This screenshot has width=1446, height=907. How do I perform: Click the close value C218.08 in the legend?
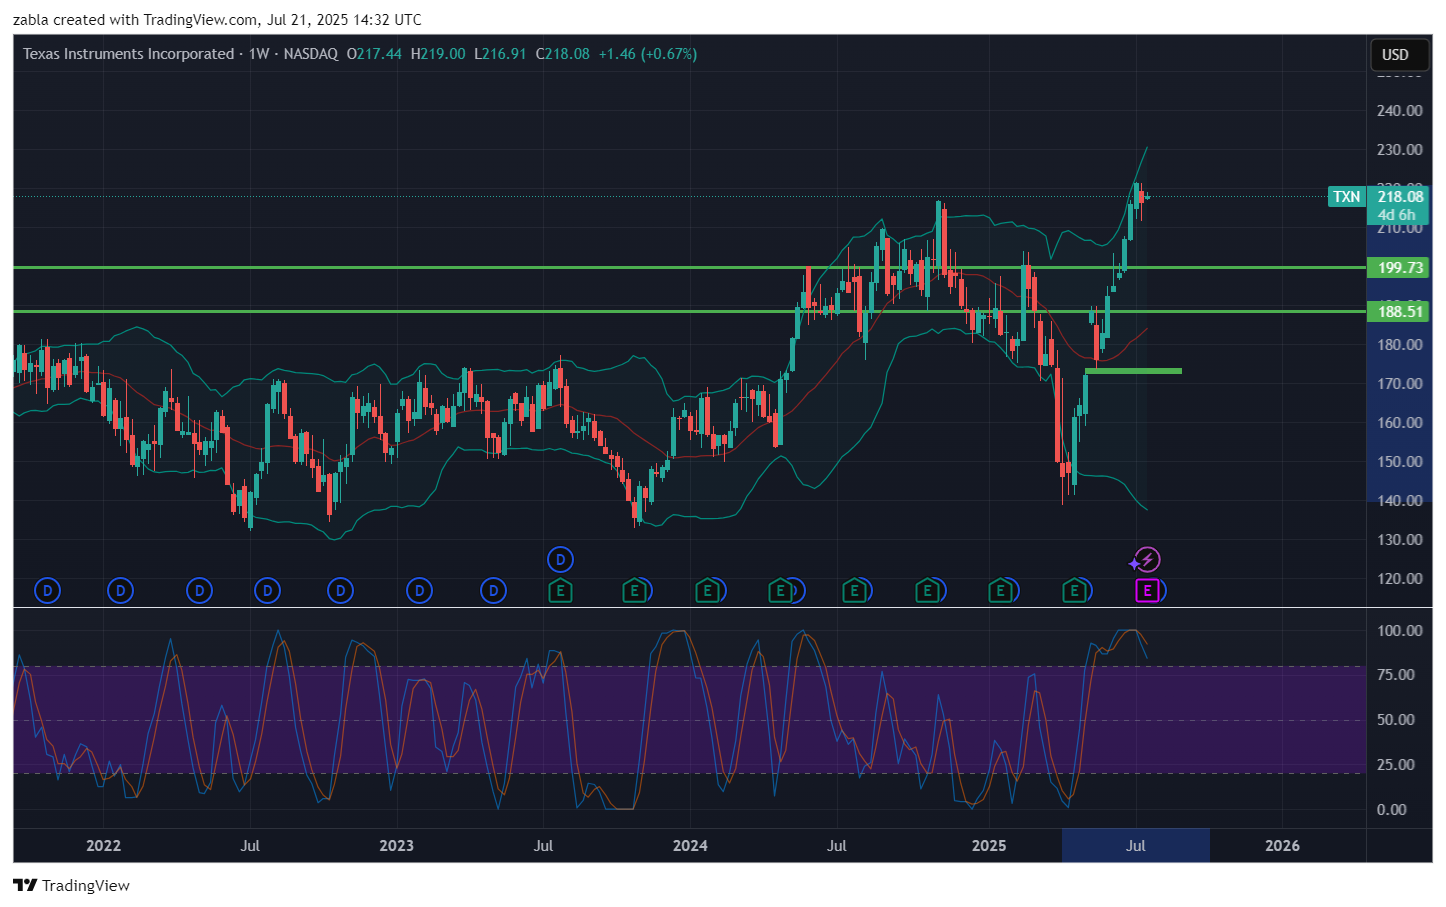(563, 54)
